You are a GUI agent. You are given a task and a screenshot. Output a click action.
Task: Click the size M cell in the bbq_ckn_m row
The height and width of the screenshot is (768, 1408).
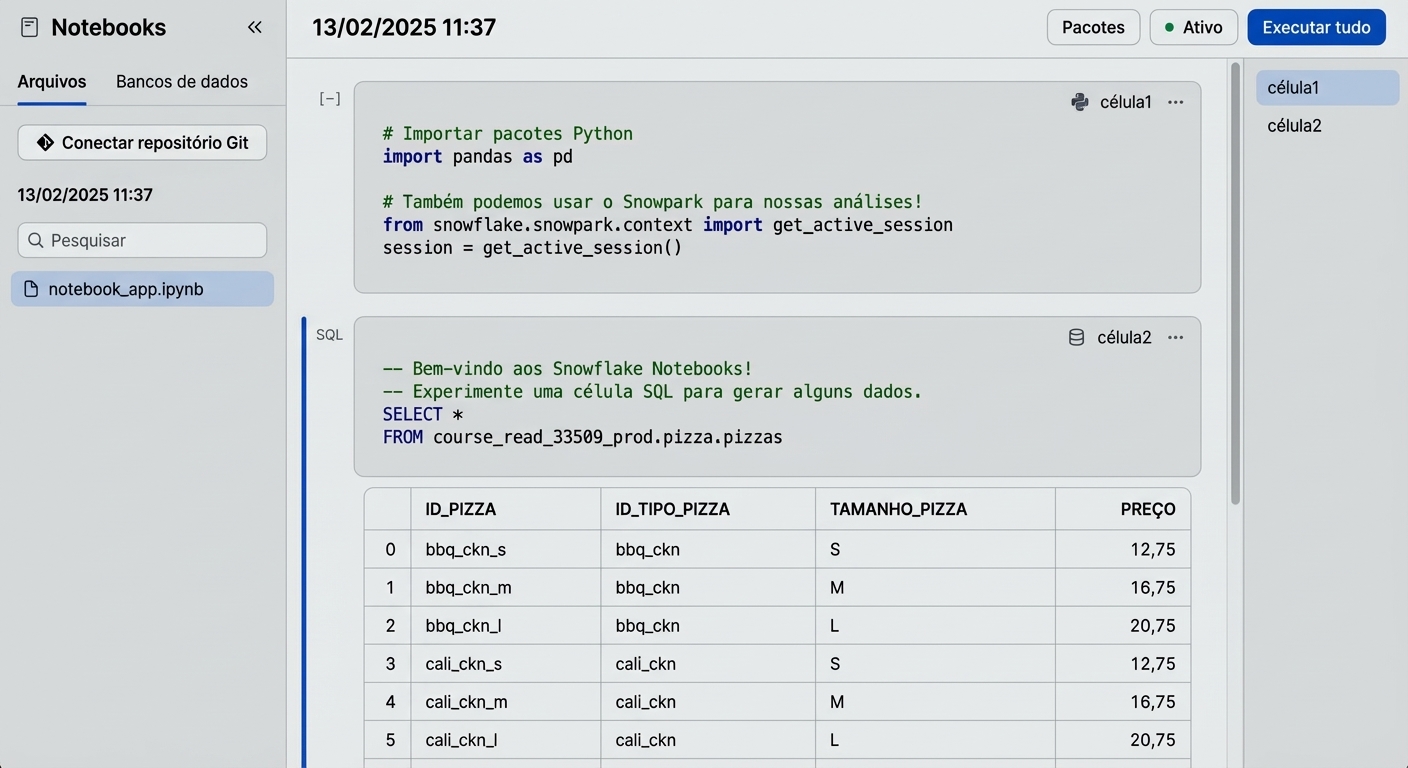point(935,587)
